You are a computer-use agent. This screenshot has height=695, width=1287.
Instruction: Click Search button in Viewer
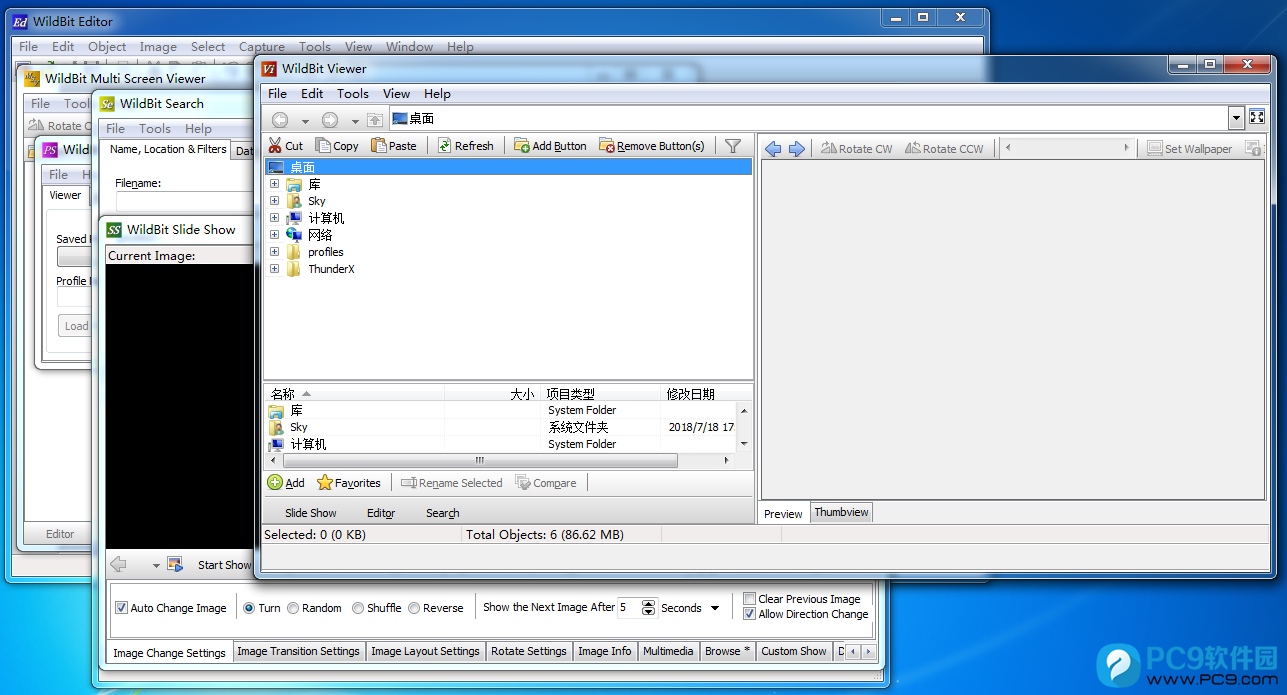coord(442,513)
